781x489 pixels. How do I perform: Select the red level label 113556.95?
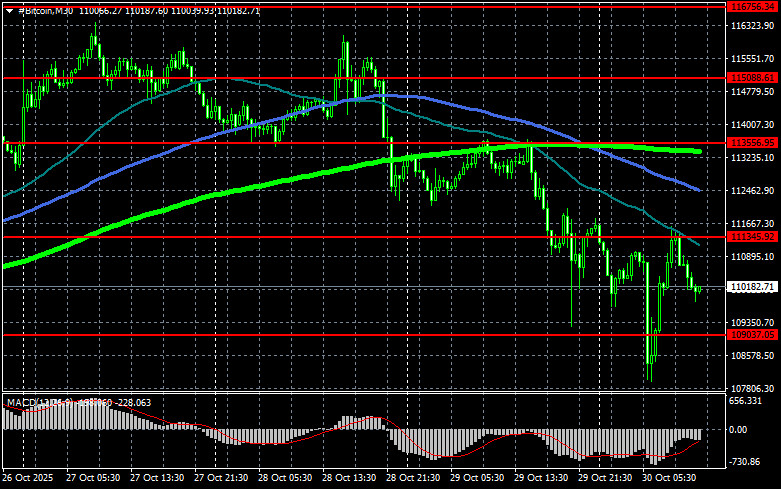(752, 143)
